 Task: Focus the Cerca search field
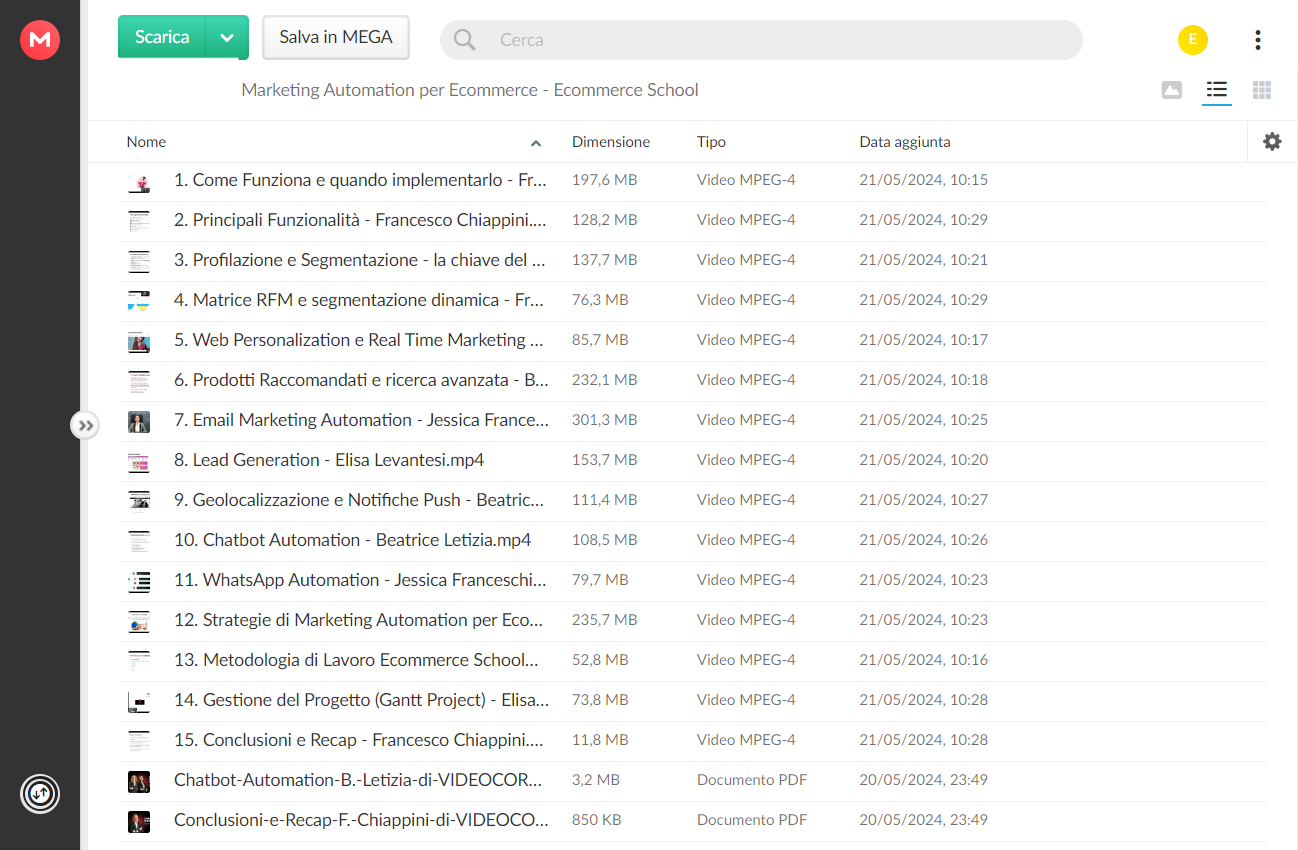(761, 40)
